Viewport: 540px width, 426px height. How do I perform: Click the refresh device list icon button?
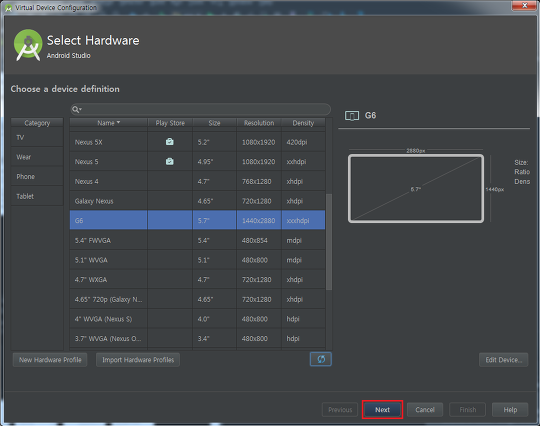321,359
